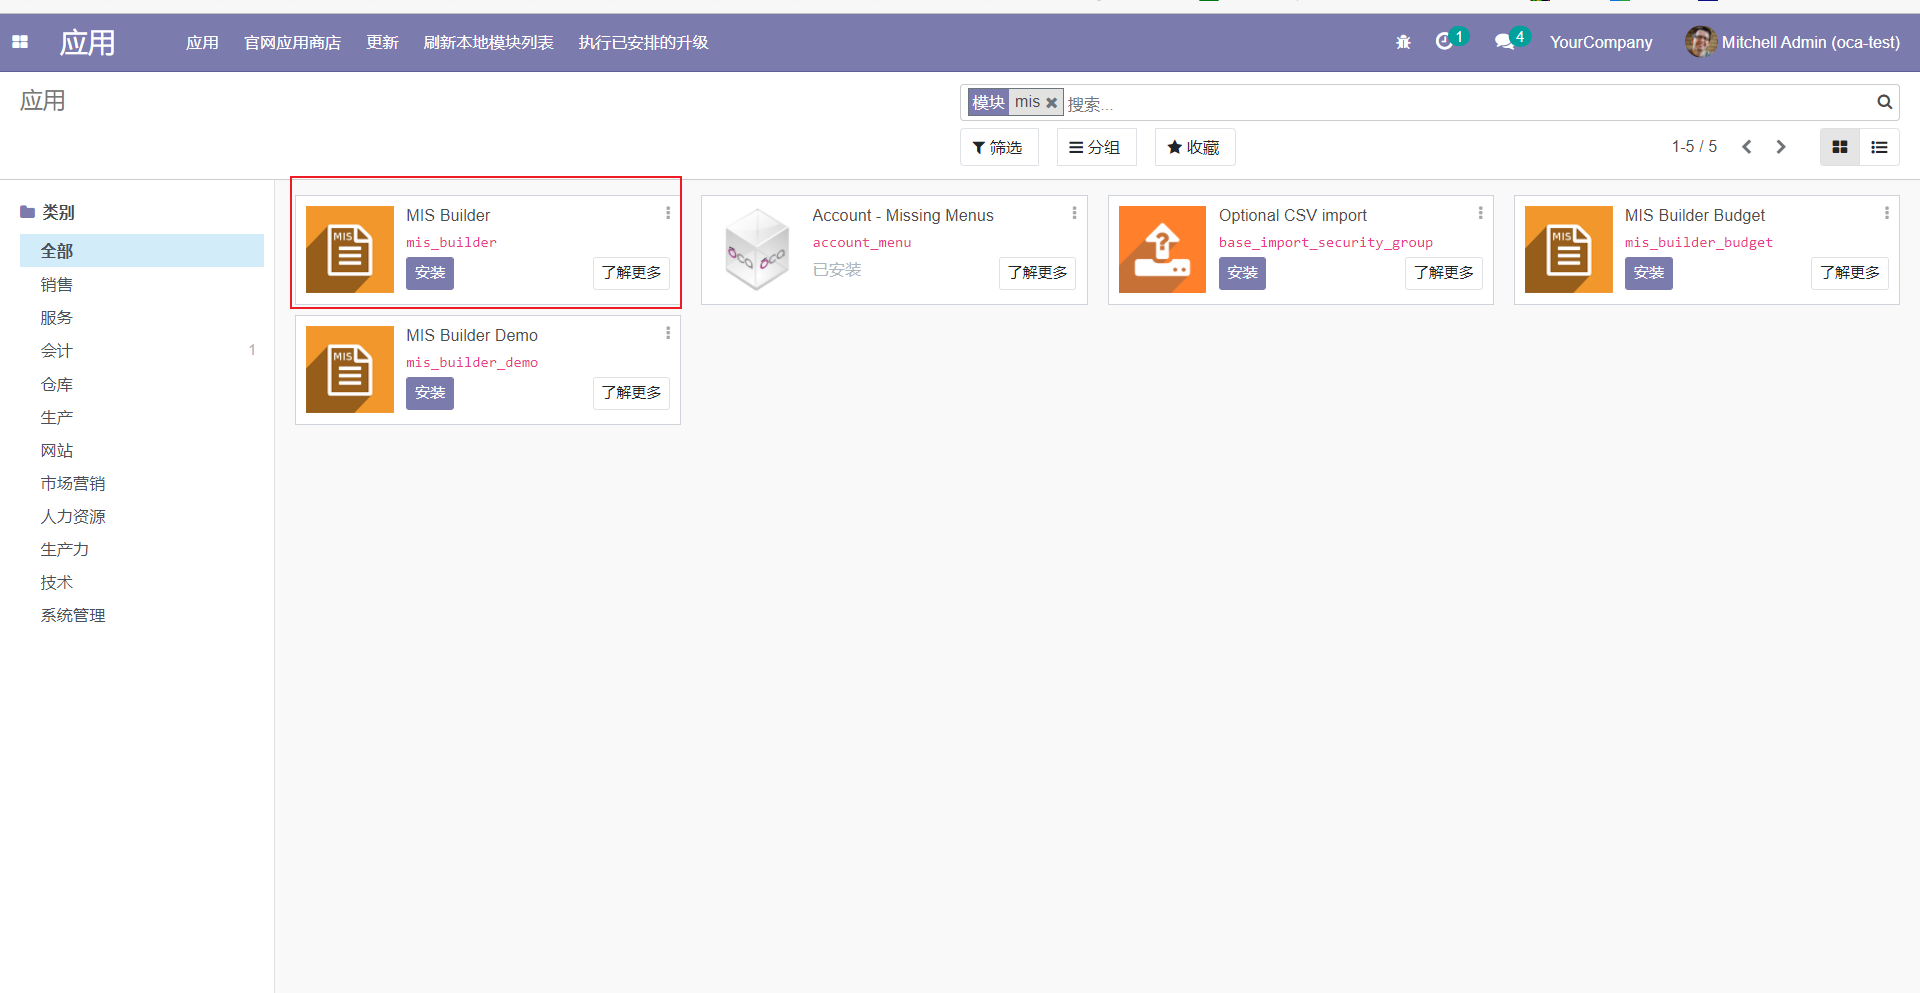
Task: Switch to kanban view
Action: (1839, 147)
